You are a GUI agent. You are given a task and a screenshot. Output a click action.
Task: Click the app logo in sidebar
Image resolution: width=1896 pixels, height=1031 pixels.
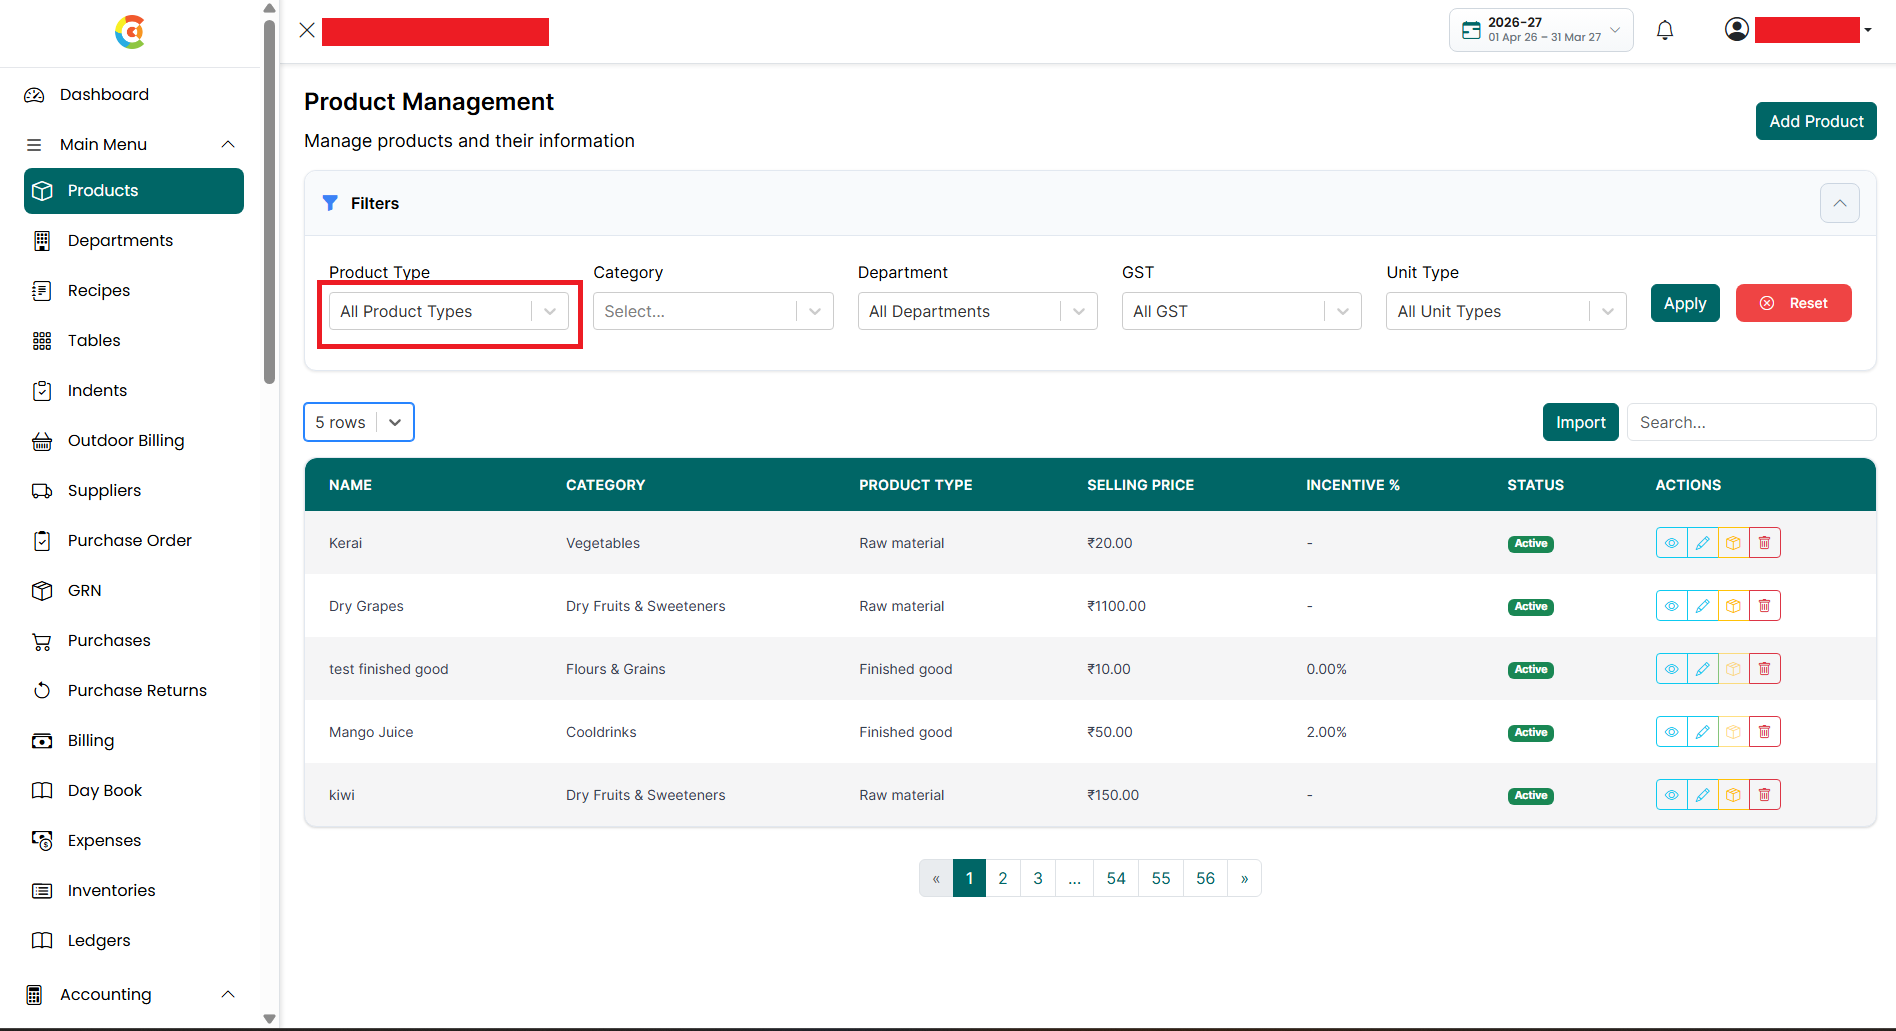pos(130,32)
